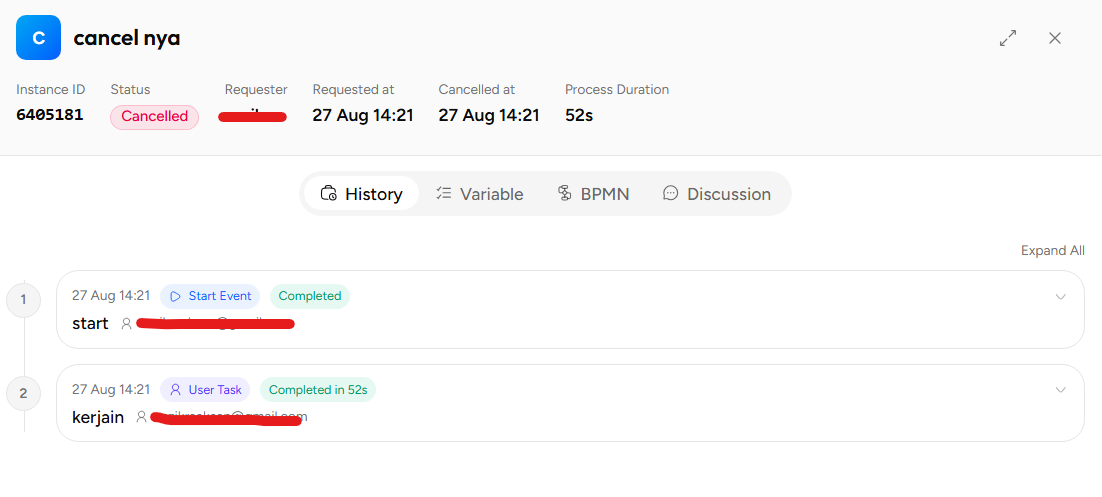The image size is (1102, 497).
Task: Click the kerjain task name
Action: point(98,418)
